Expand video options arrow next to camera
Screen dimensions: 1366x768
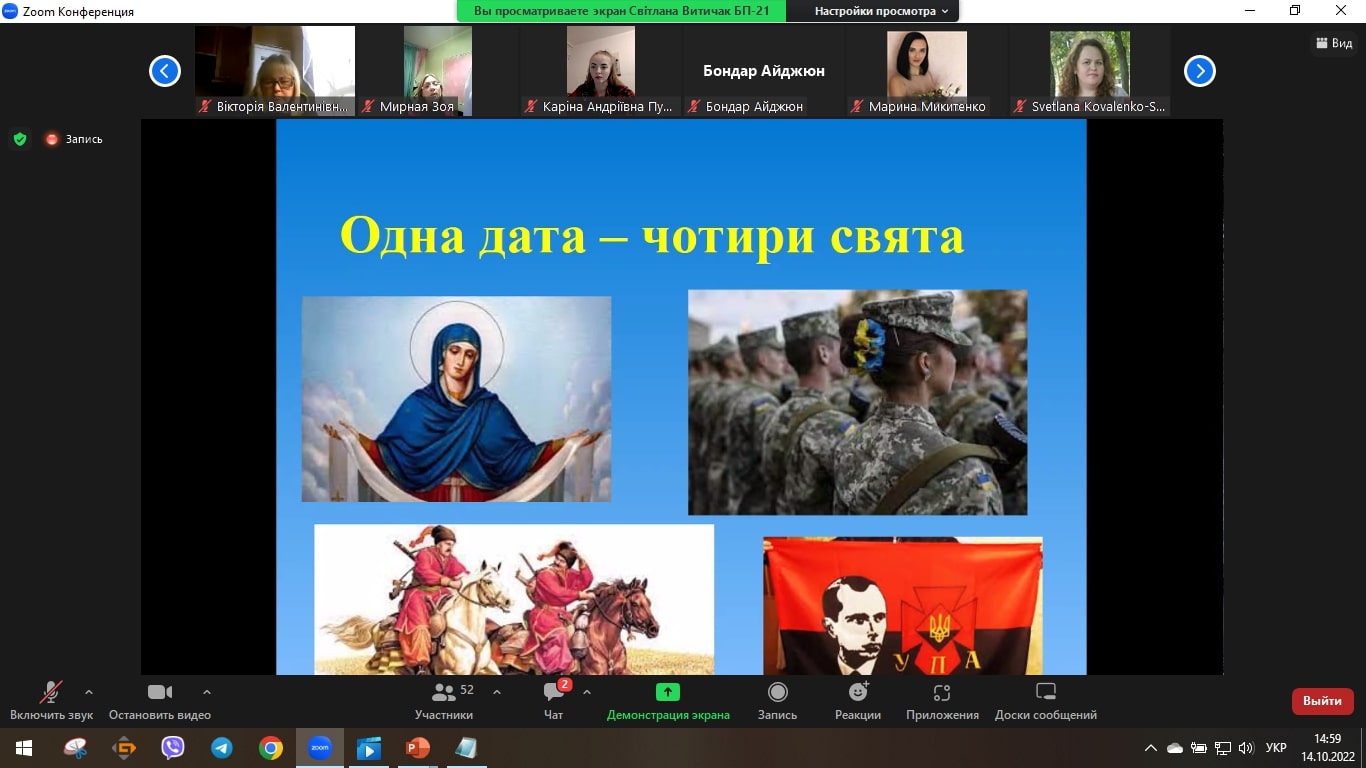click(x=207, y=691)
